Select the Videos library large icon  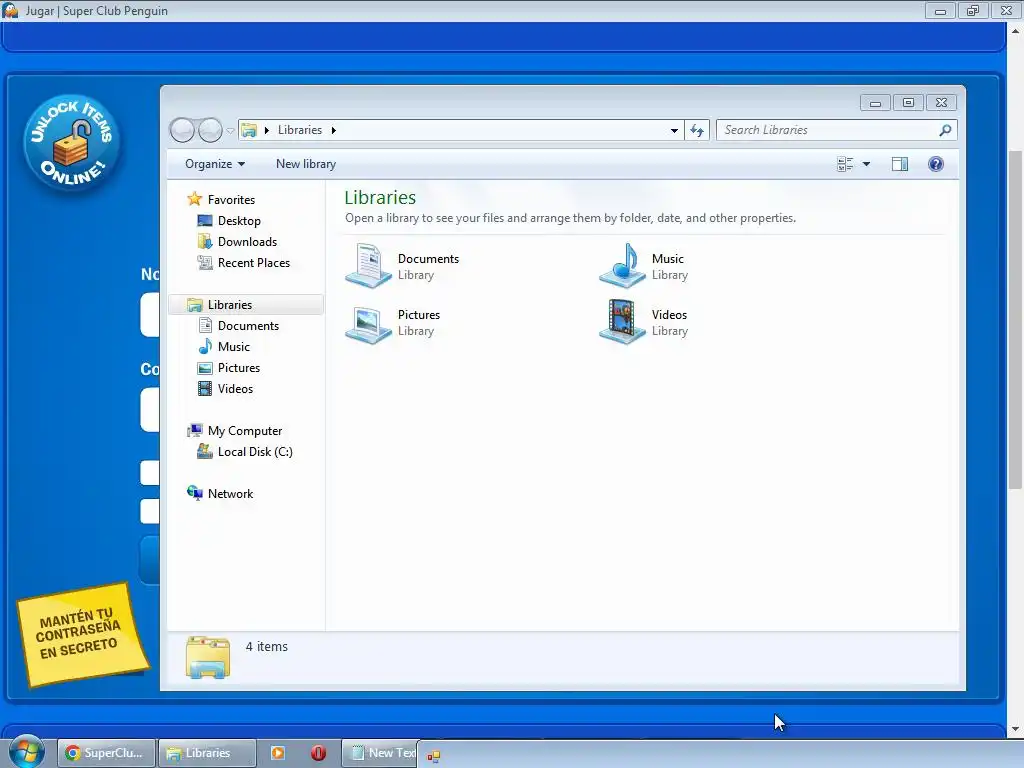tap(622, 322)
